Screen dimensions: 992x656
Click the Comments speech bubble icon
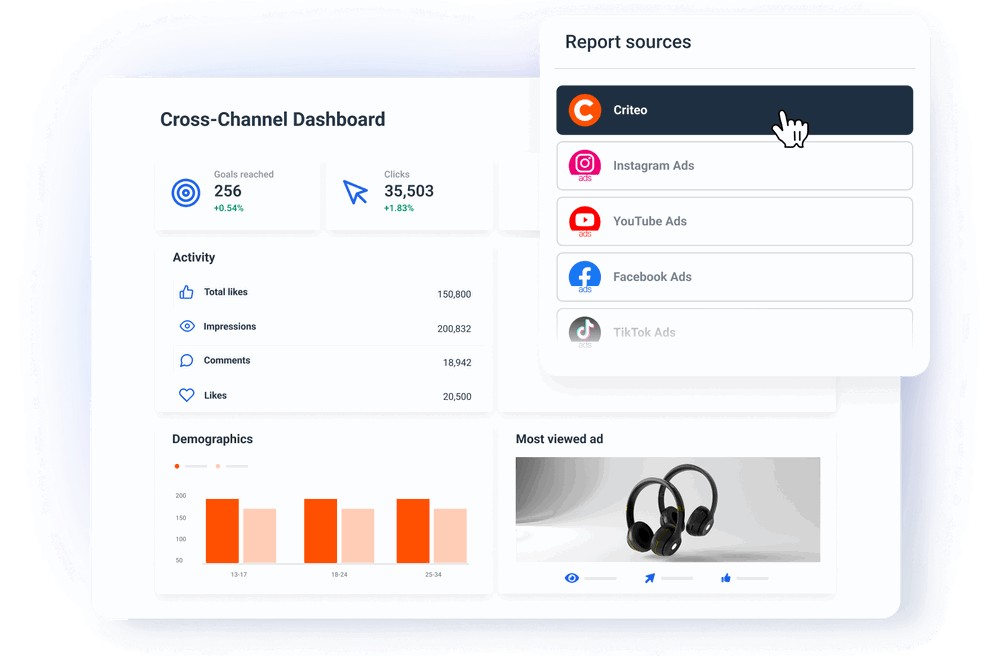pyautogui.click(x=187, y=360)
